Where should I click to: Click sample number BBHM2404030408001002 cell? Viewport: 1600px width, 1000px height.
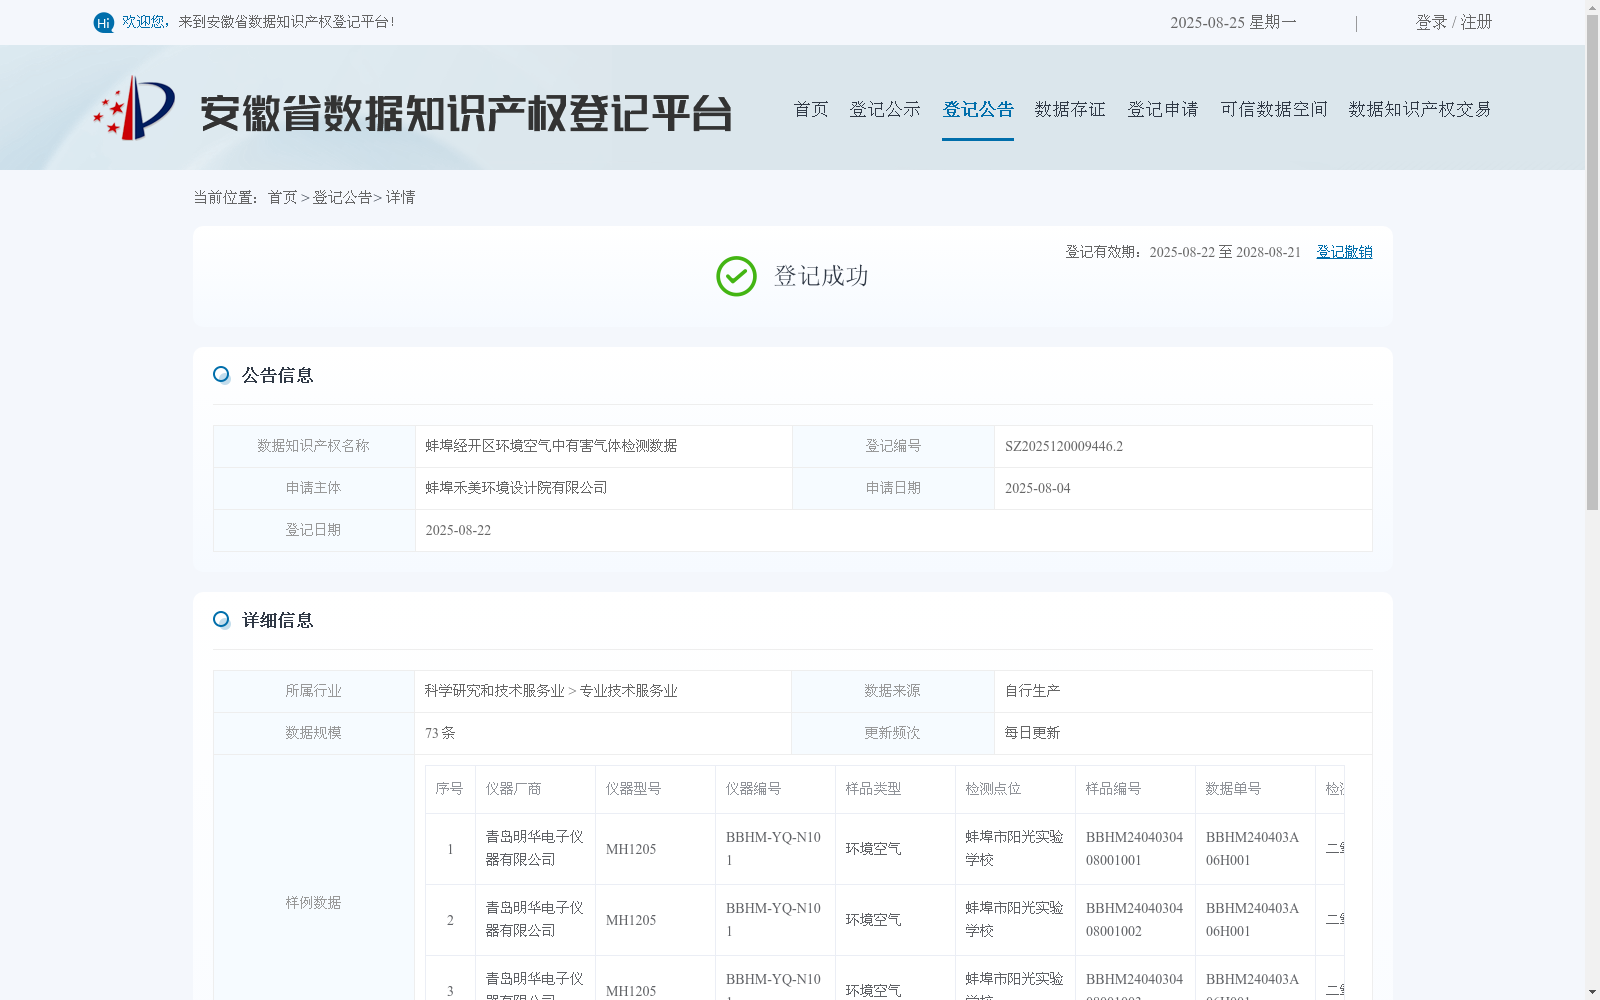coord(1135,920)
